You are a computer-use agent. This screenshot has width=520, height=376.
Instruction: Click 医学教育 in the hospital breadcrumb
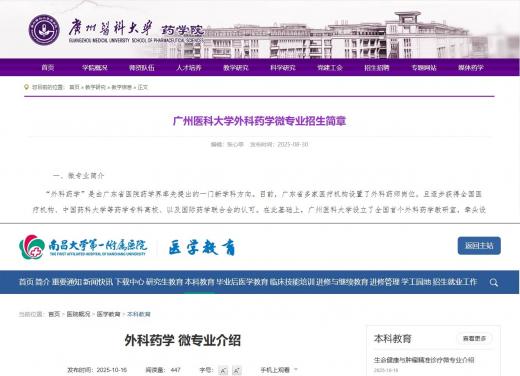[108, 314]
